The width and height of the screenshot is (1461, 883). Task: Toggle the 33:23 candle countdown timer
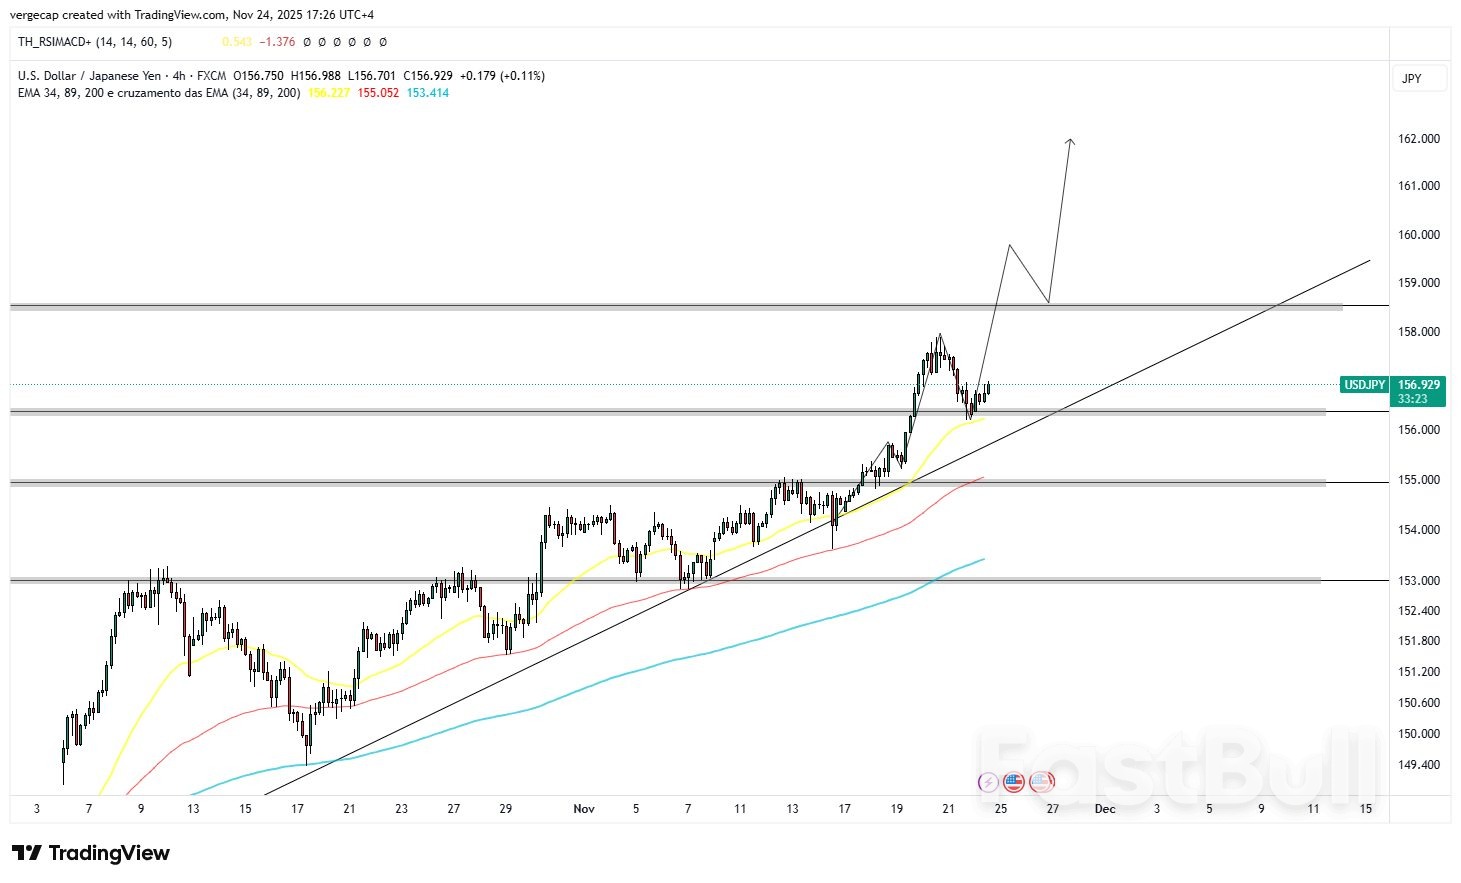(1413, 398)
